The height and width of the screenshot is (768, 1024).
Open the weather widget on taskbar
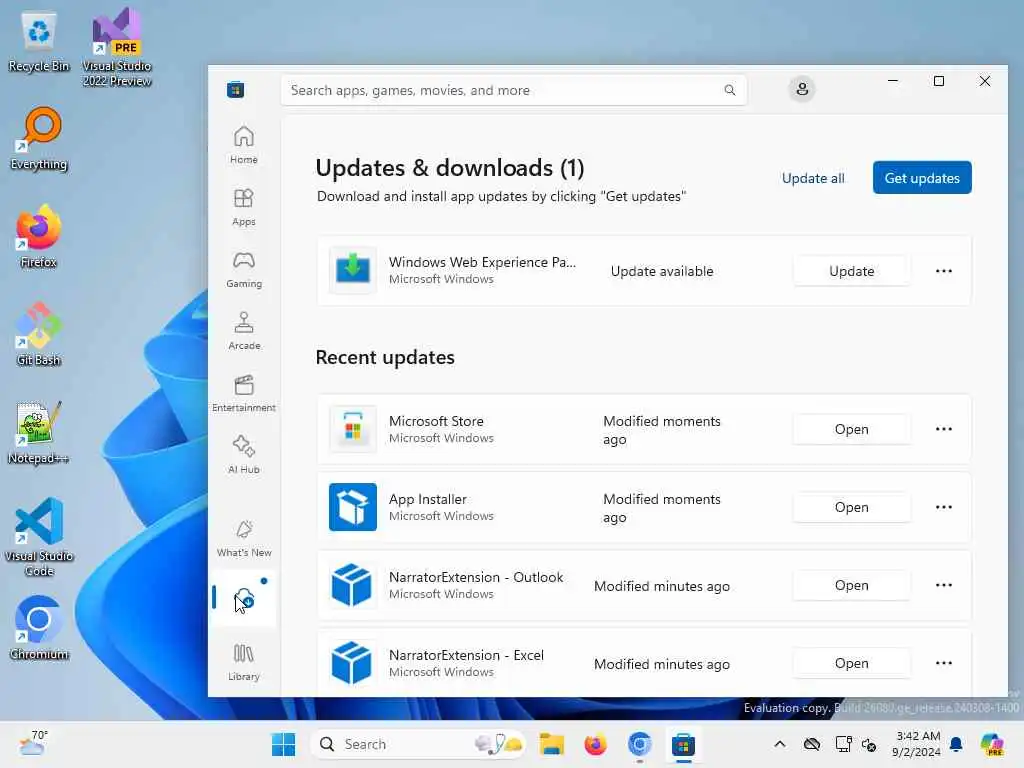[x=33, y=743]
